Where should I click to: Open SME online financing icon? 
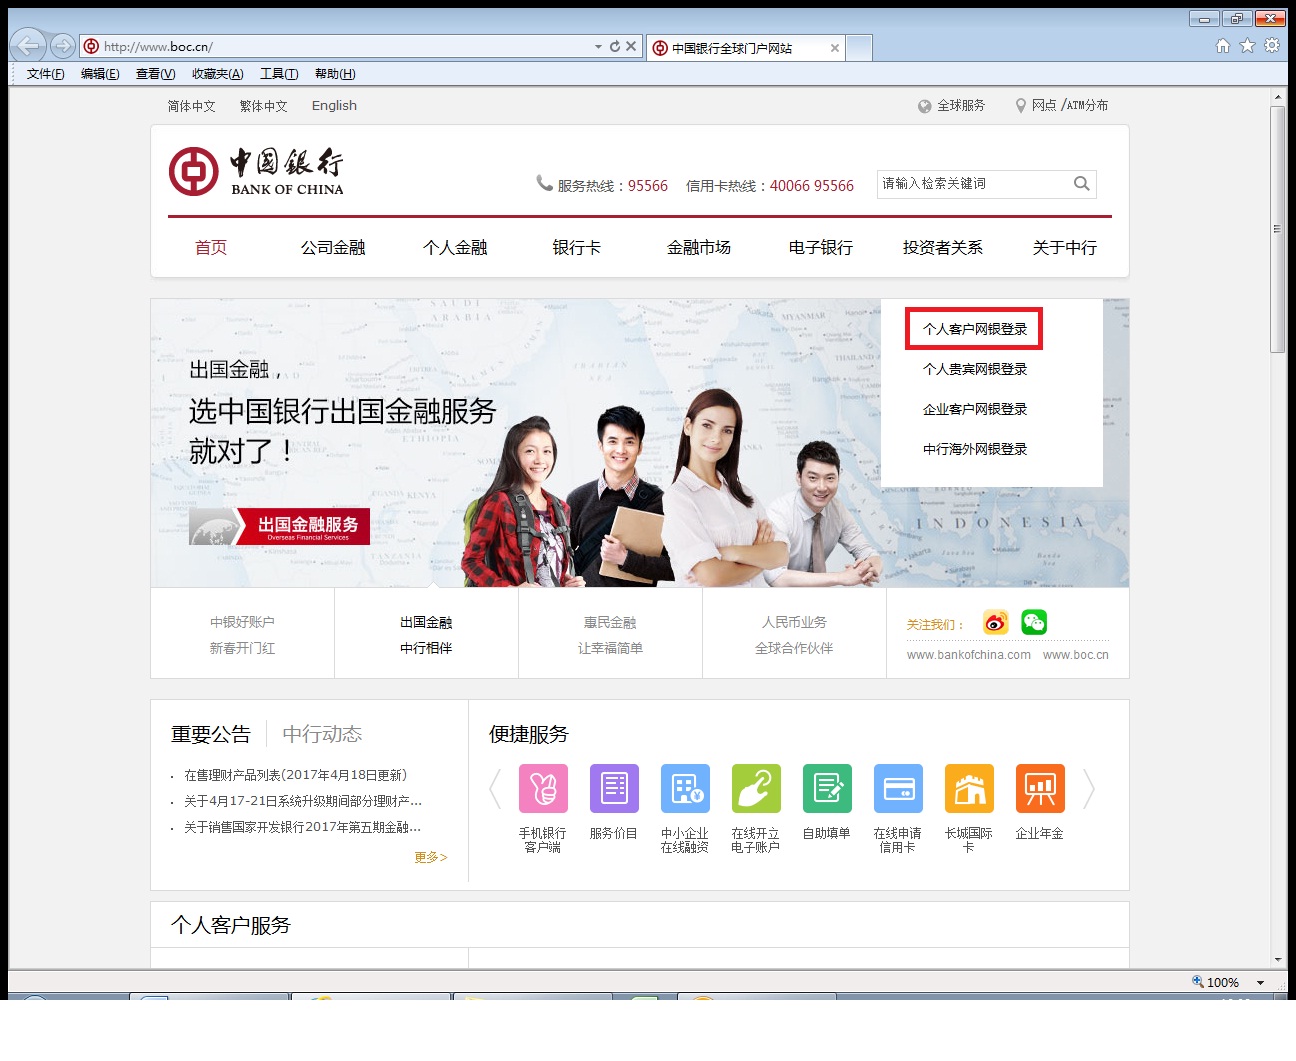click(685, 789)
